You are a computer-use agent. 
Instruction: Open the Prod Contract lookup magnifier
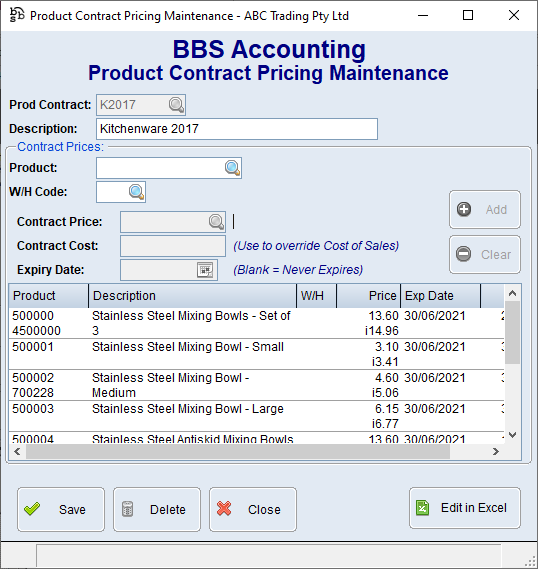coord(176,105)
